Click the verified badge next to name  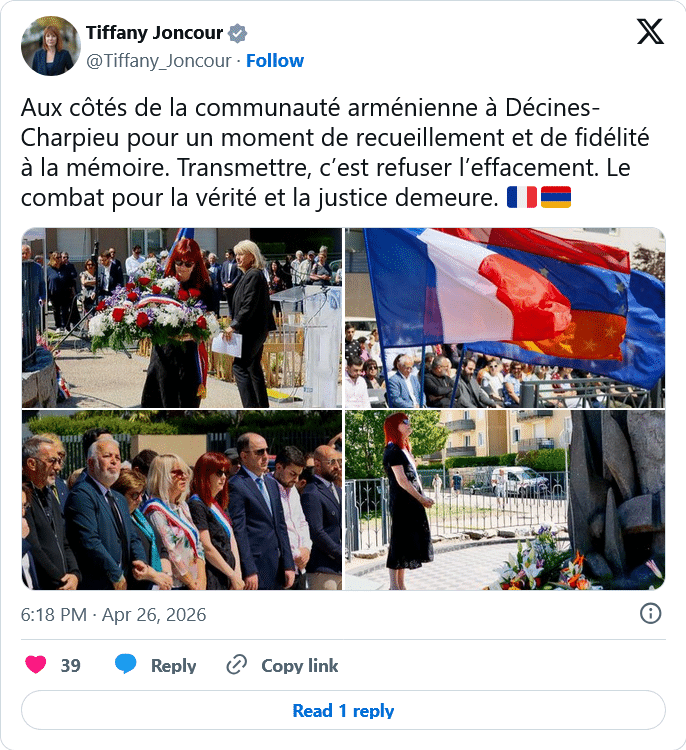point(237,33)
